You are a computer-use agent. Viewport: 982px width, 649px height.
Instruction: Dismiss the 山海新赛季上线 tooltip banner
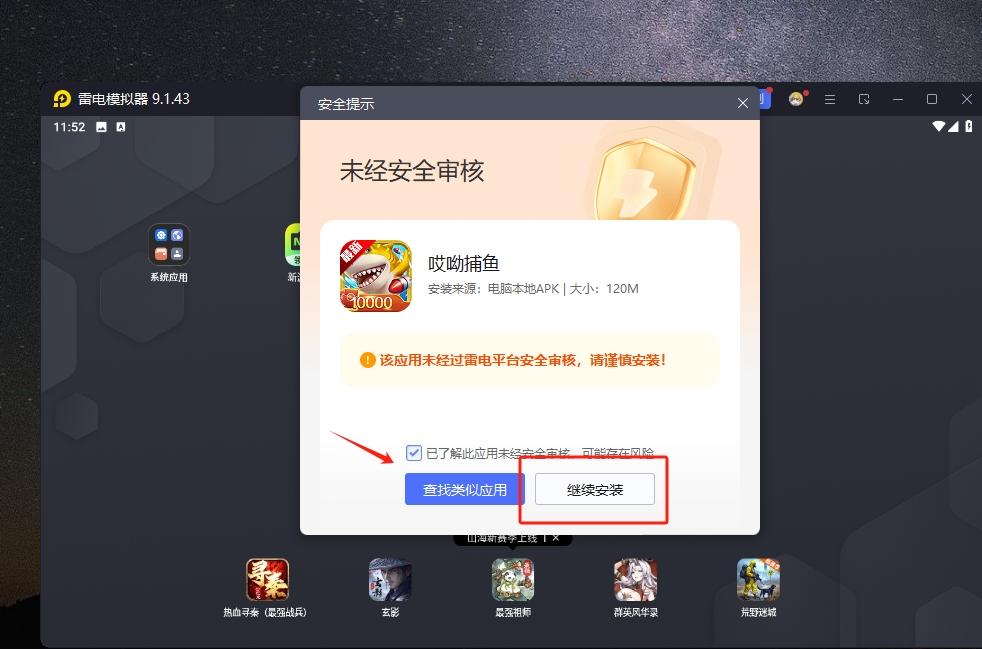pyautogui.click(x=556, y=538)
